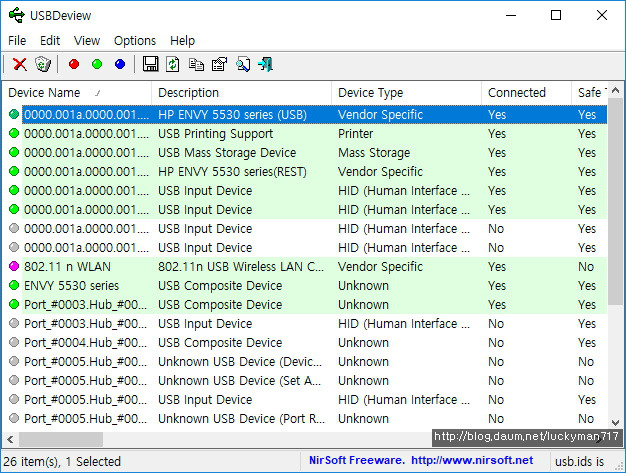This screenshot has width=626, height=473.
Task: Click the red circle disconnect device icon
Action: point(74,64)
